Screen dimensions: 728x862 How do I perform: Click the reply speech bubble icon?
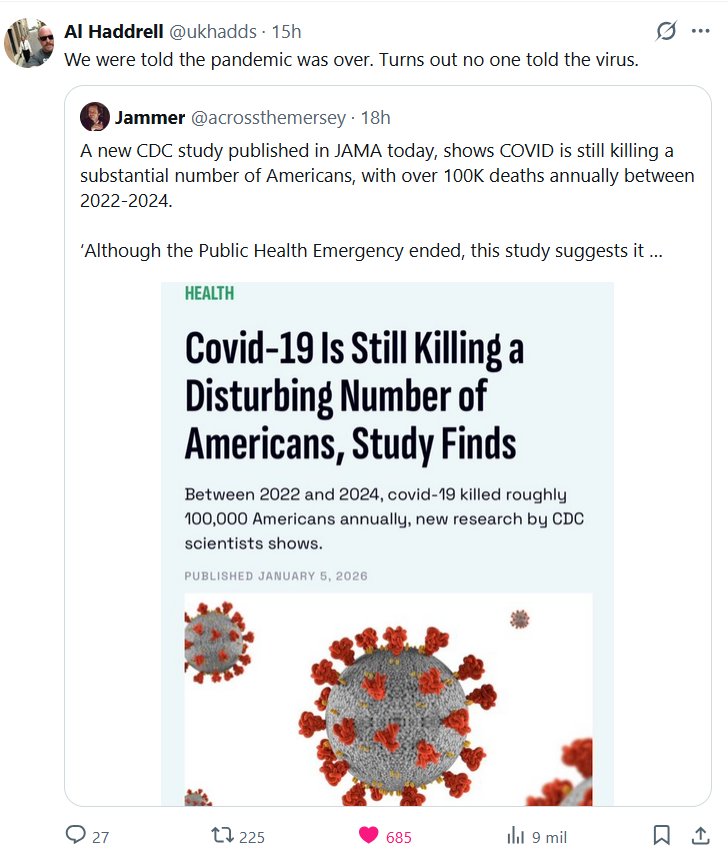pos(76,836)
